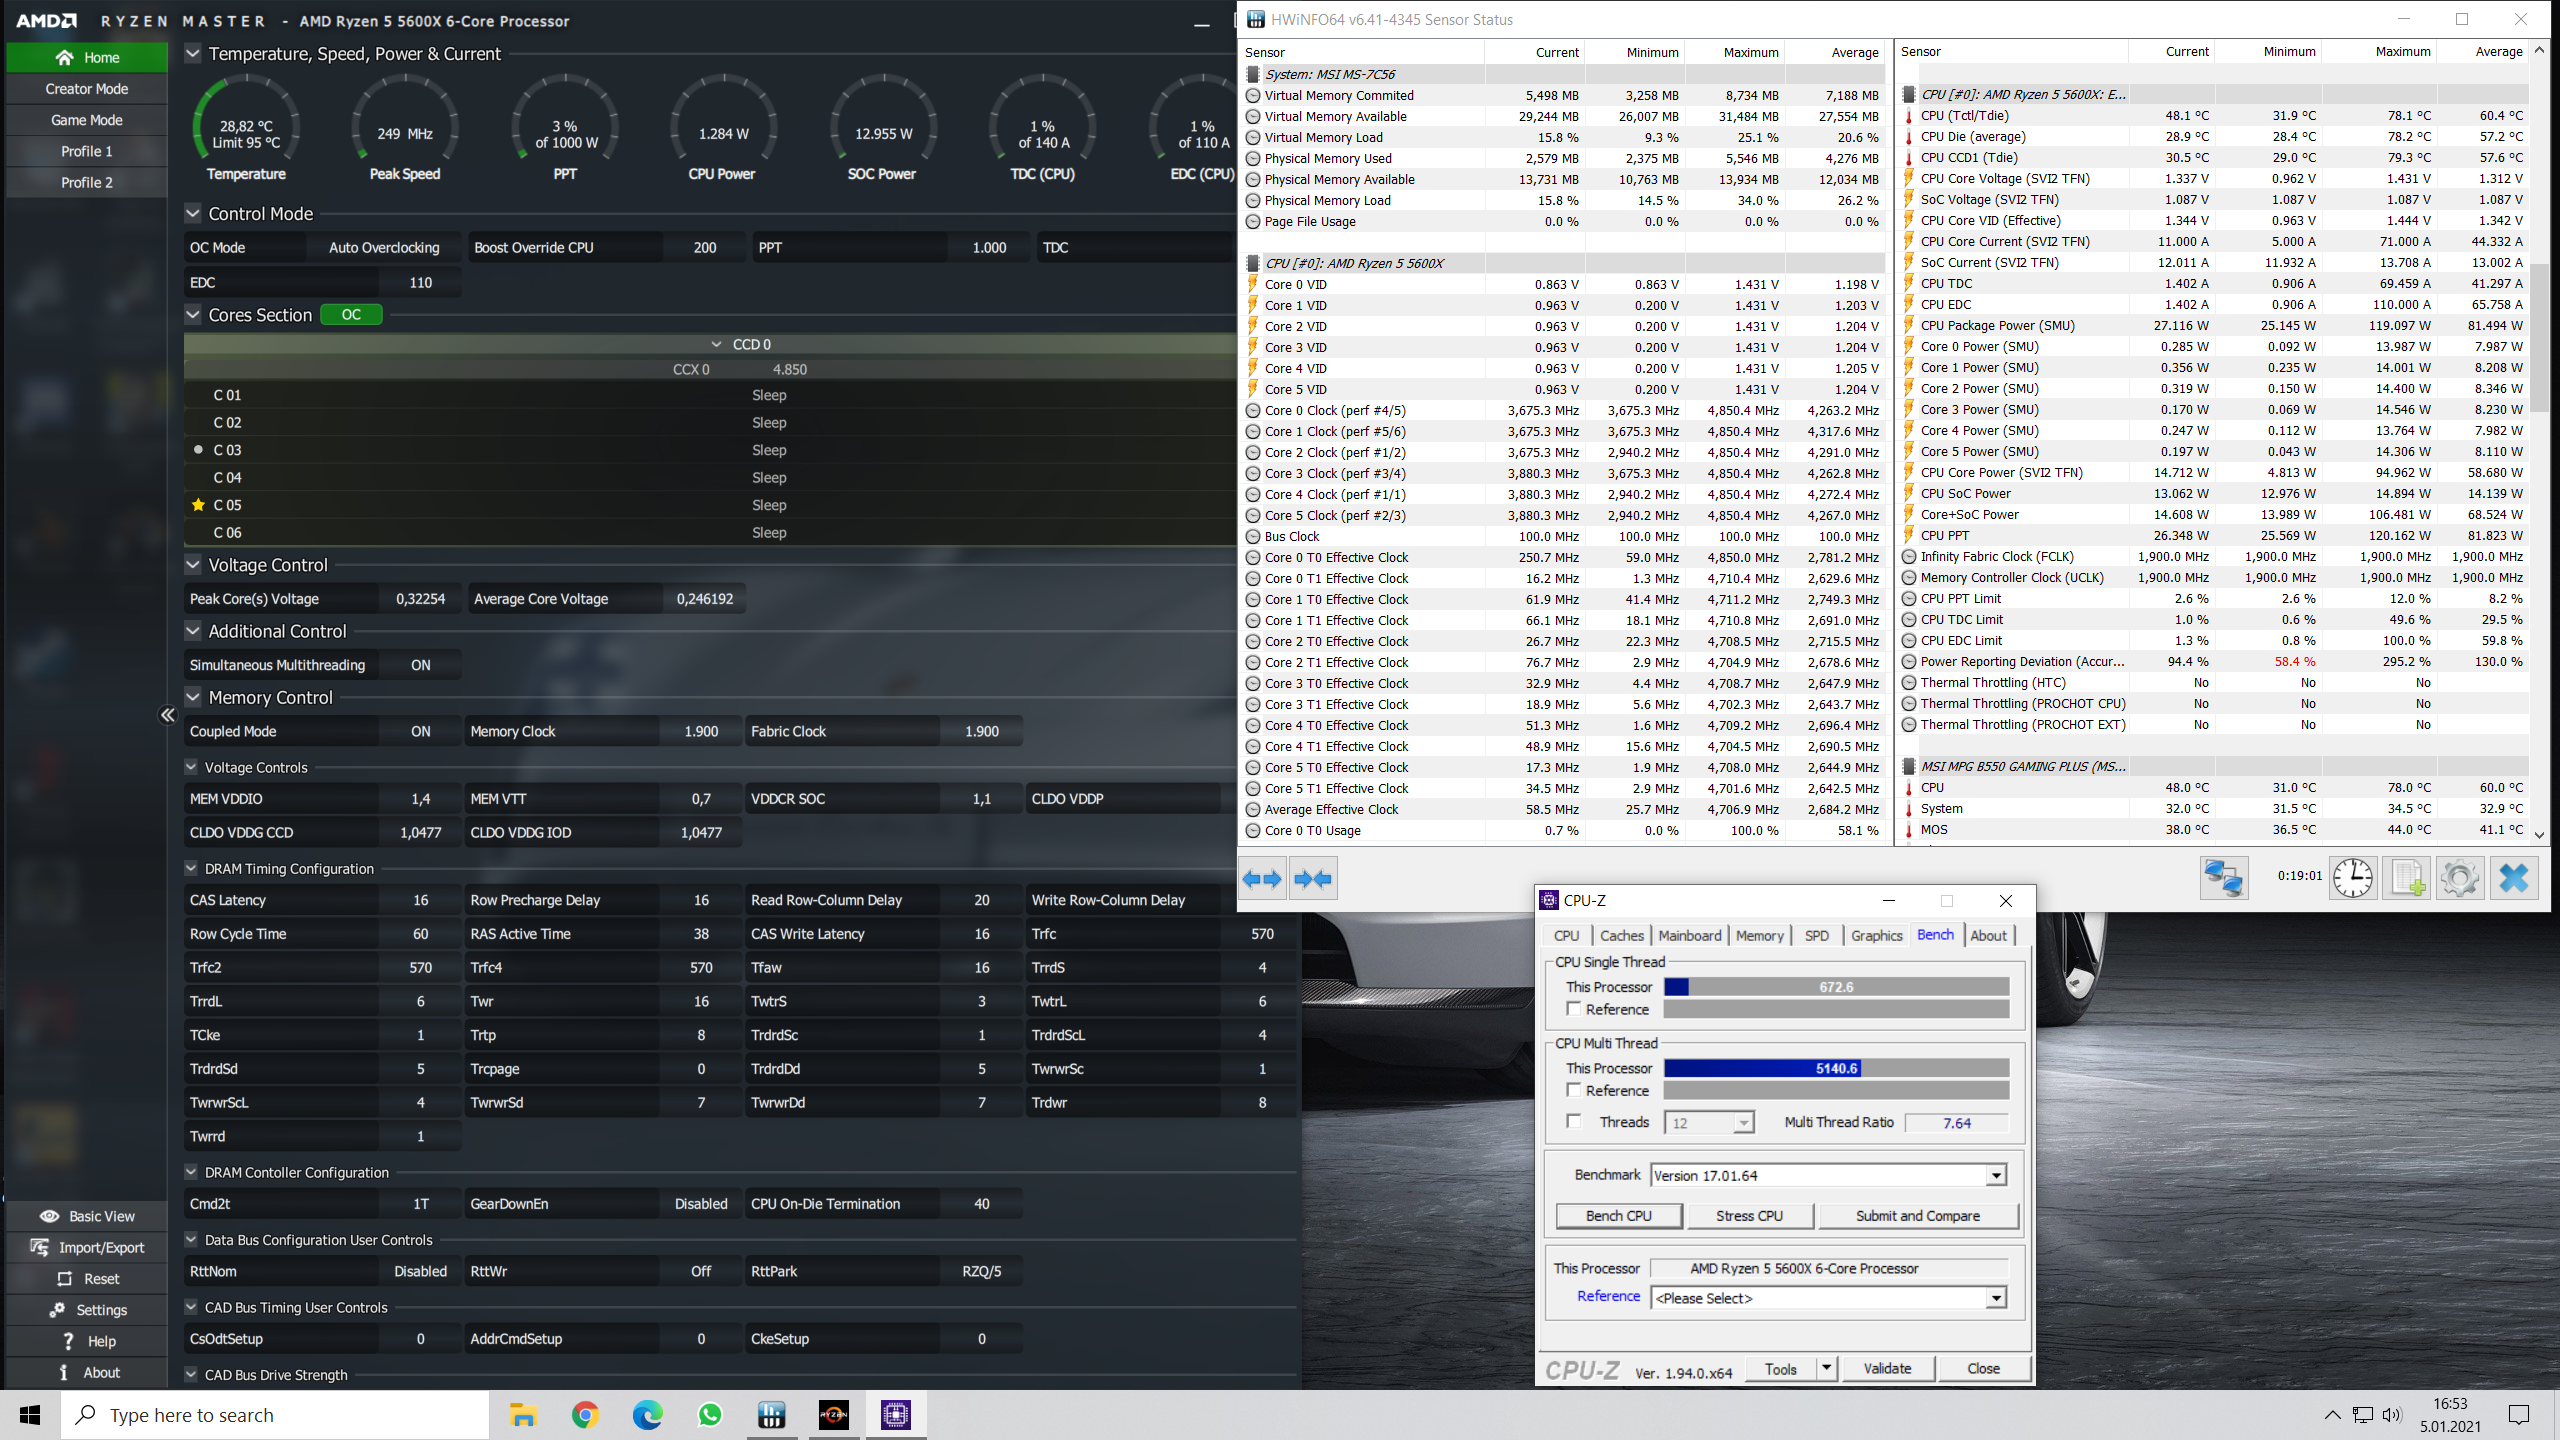The width and height of the screenshot is (2560, 1440).
Task: Open HWiNFO taskbar icon
Action: tap(771, 1414)
